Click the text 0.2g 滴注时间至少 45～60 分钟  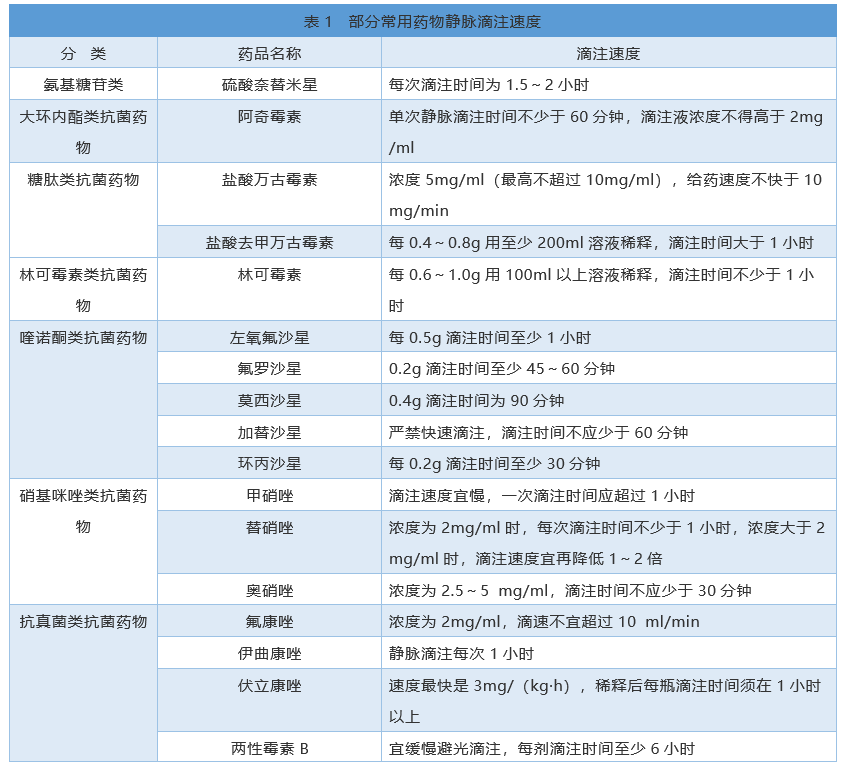(502, 369)
